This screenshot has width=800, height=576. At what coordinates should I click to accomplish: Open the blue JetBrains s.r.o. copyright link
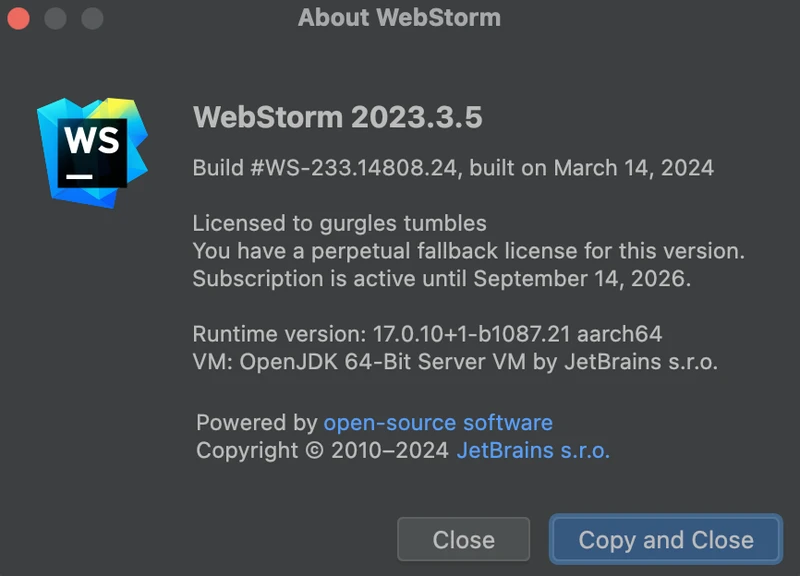(533, 450)
